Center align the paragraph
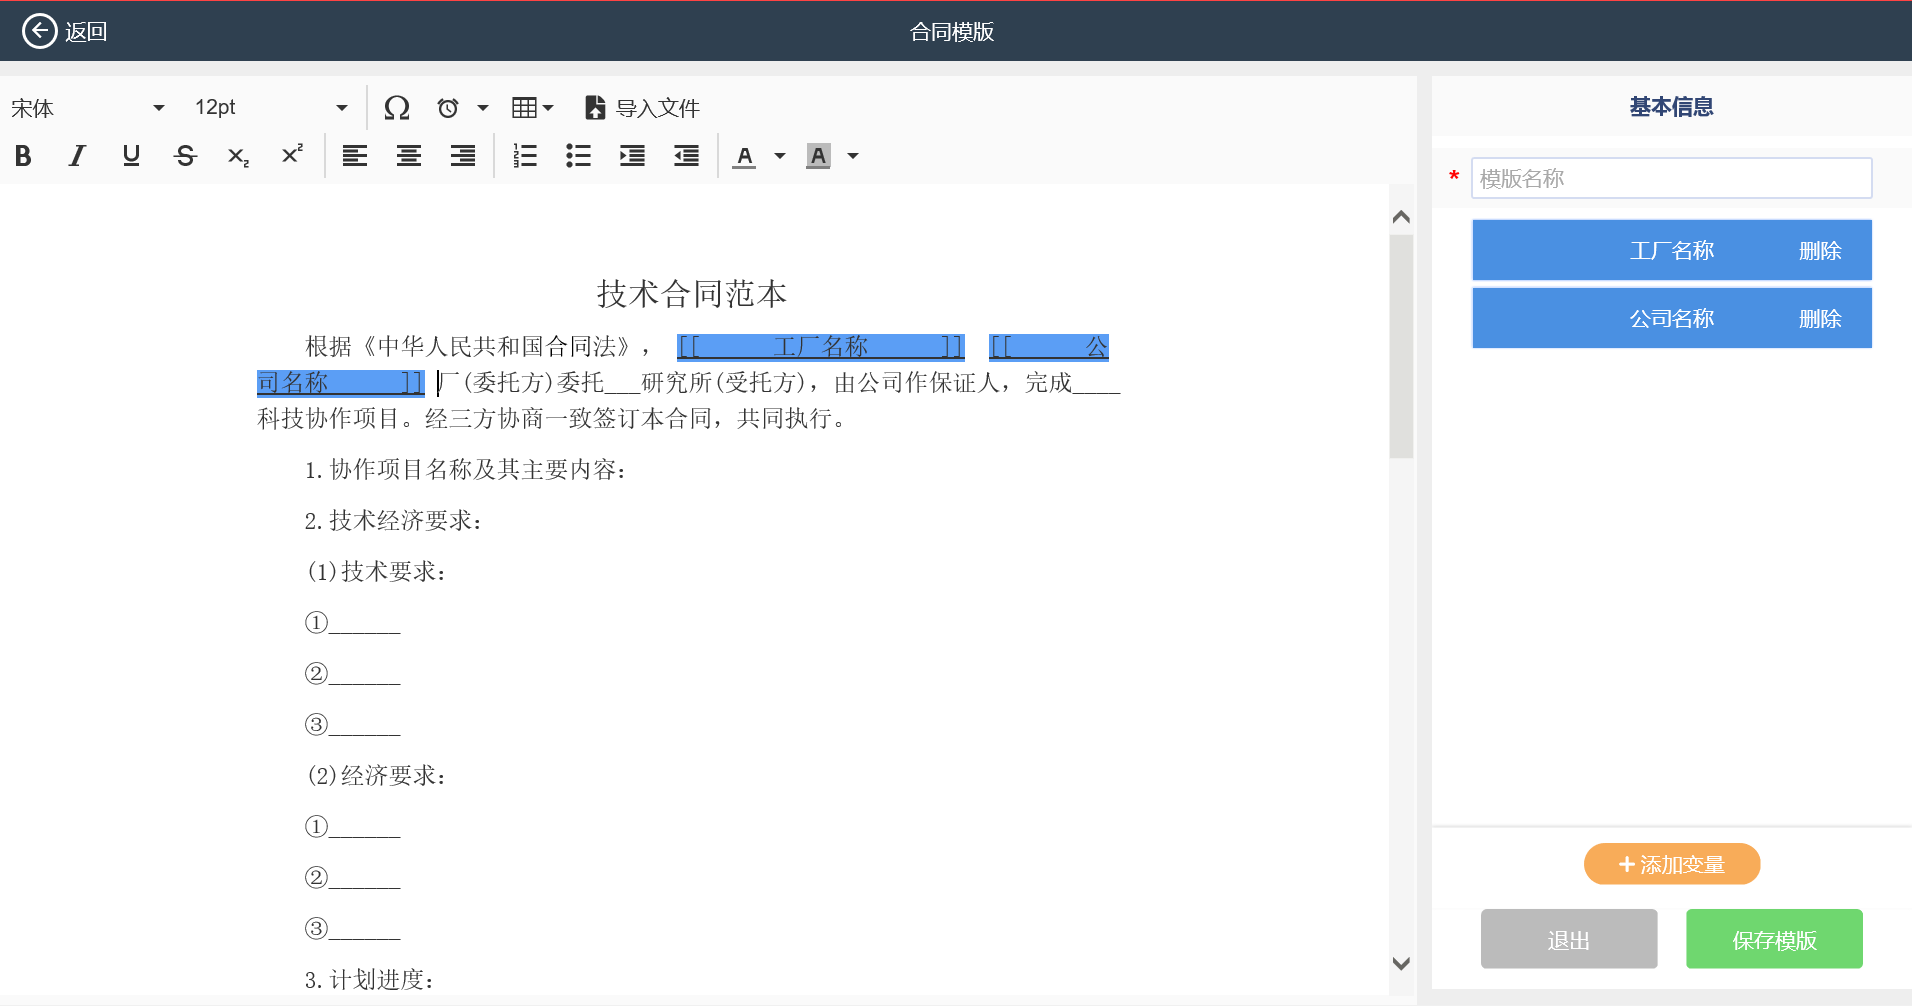This screenshot has height=1006, width=1912. [409, 156]
